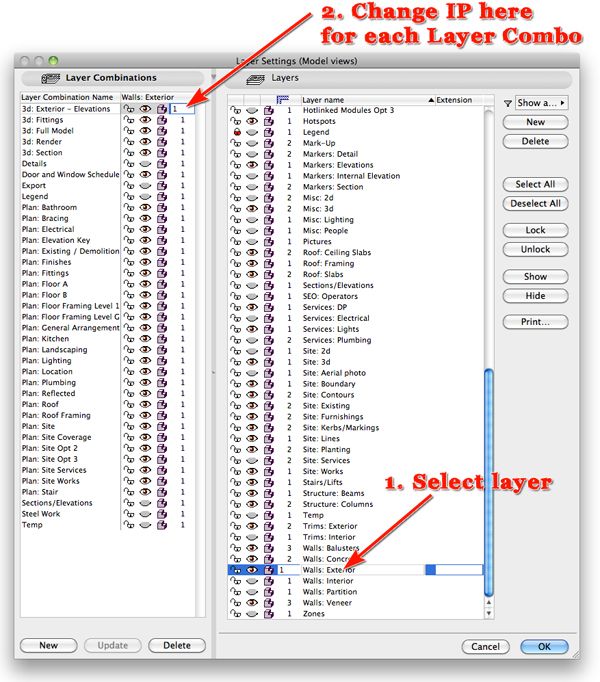The height and width of the screenshot is (682, 600).
Task: Click the intersection priority column header icon
Action: (x=282, y=100)
